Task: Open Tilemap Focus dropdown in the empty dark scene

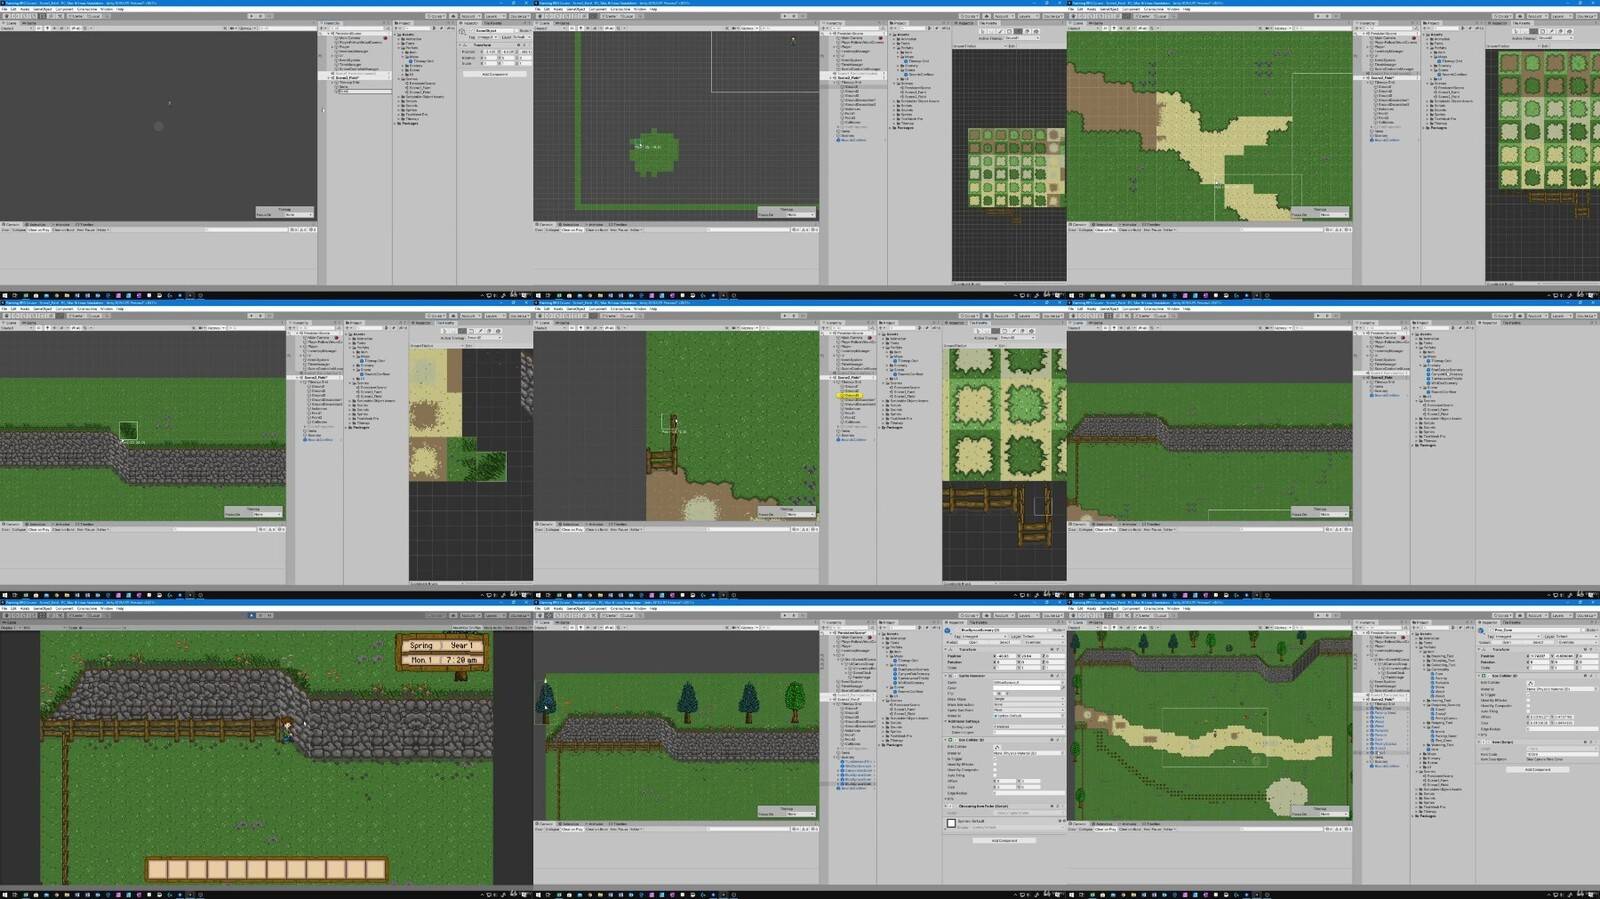Action: 297,214
